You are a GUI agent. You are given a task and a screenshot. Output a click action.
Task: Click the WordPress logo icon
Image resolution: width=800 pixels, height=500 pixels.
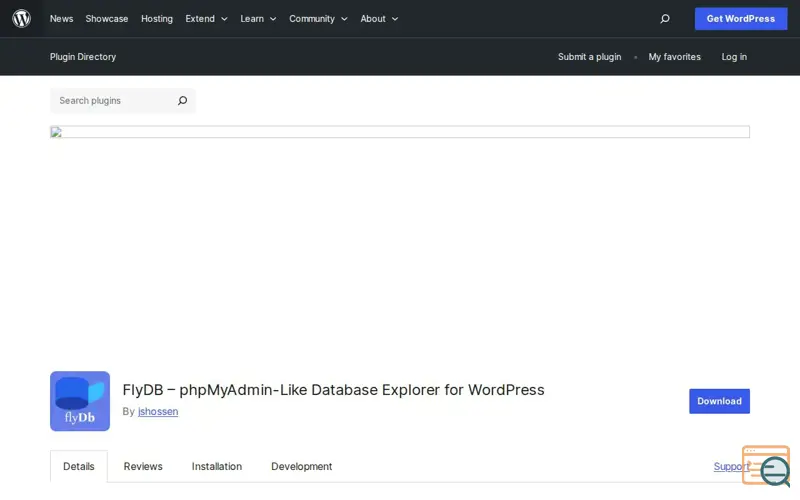point(21,19)
